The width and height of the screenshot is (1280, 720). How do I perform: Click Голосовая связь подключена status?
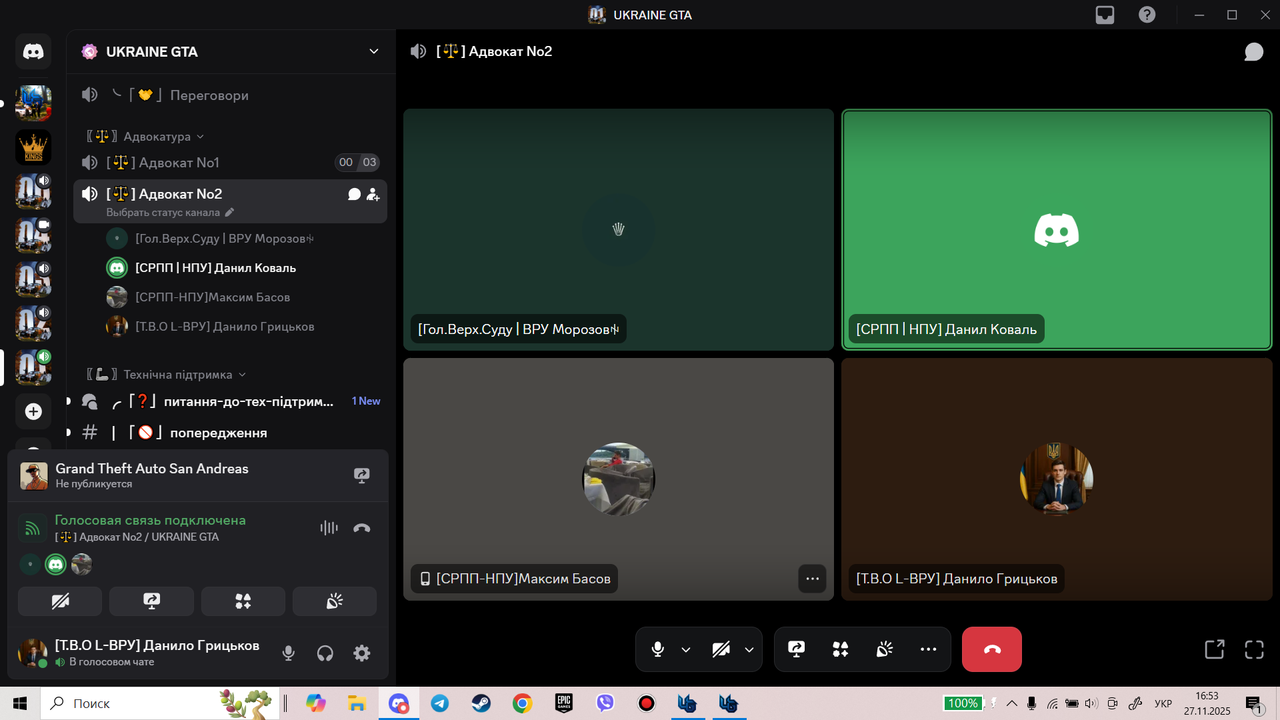pos(150,520)
